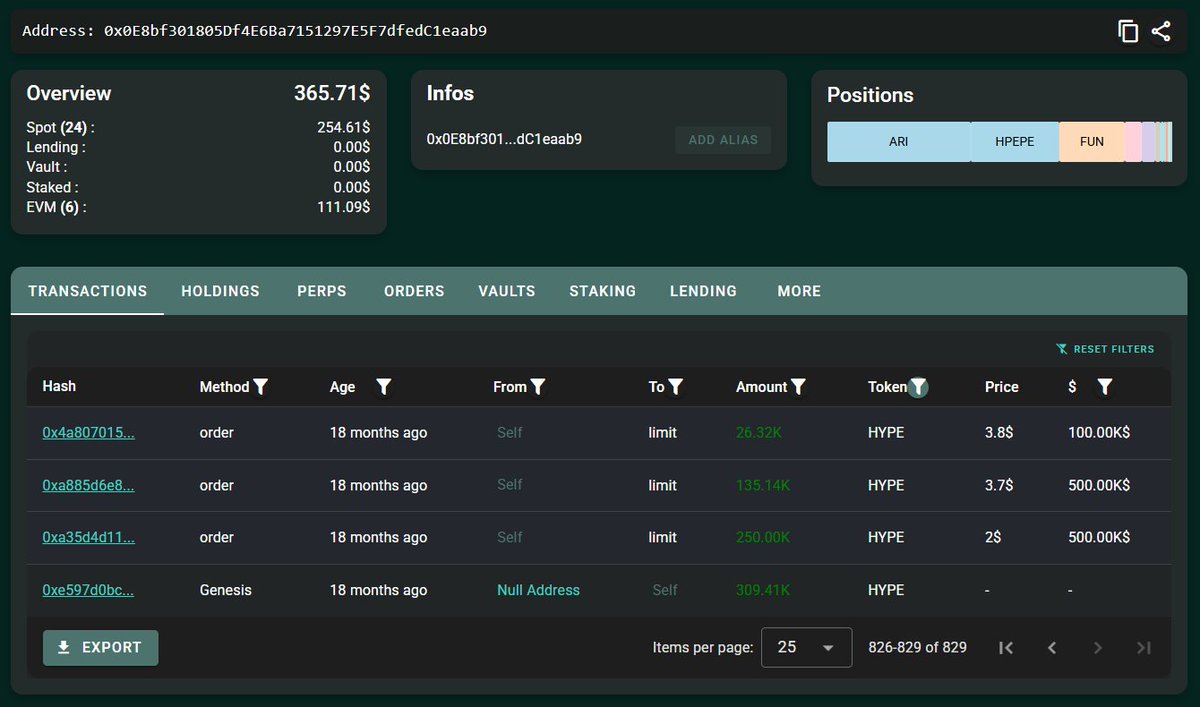Jump to last page
Image resolution: width=1200 pixels, height=707 pixels.
click(x=1144, y=648)
